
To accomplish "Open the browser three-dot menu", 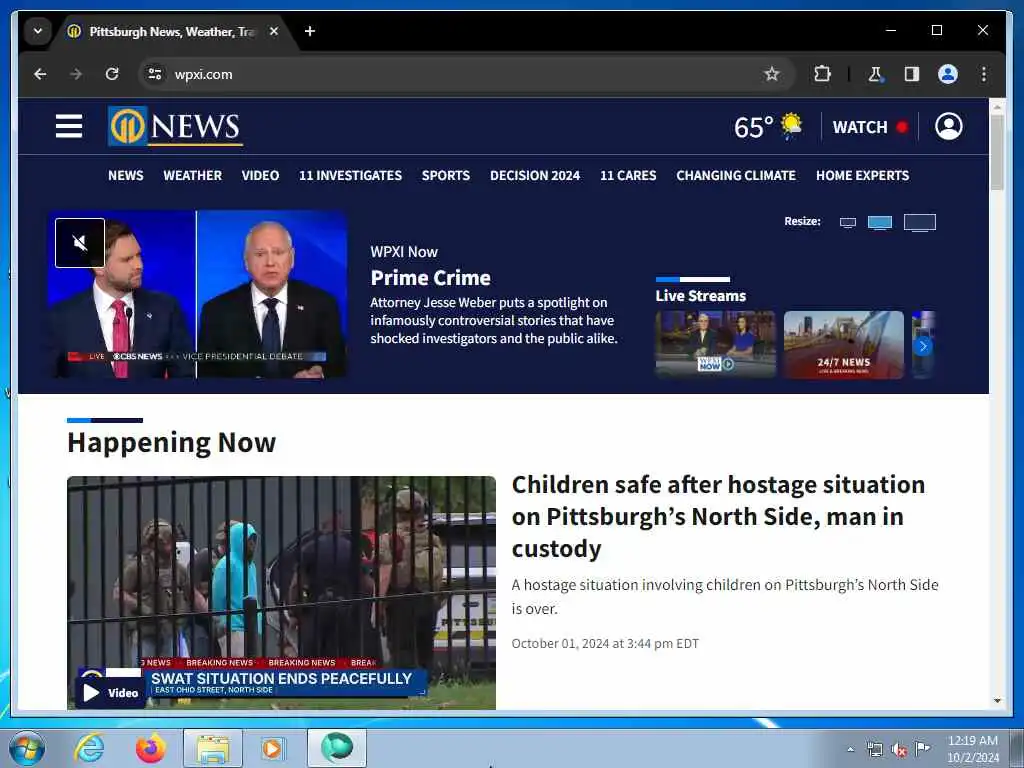I will (984, 74).
